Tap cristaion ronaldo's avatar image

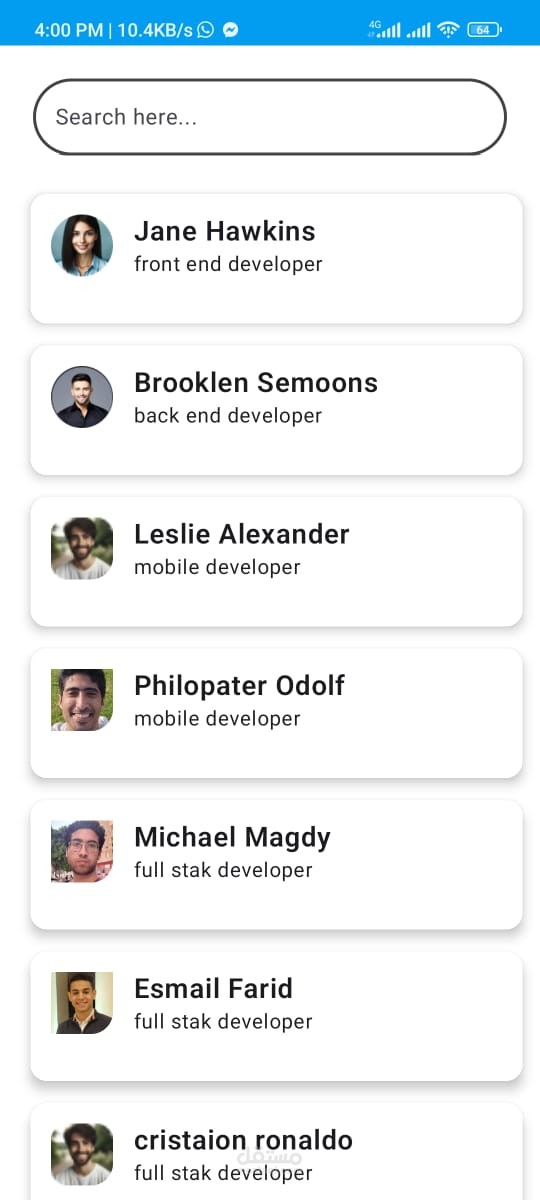82,1154
